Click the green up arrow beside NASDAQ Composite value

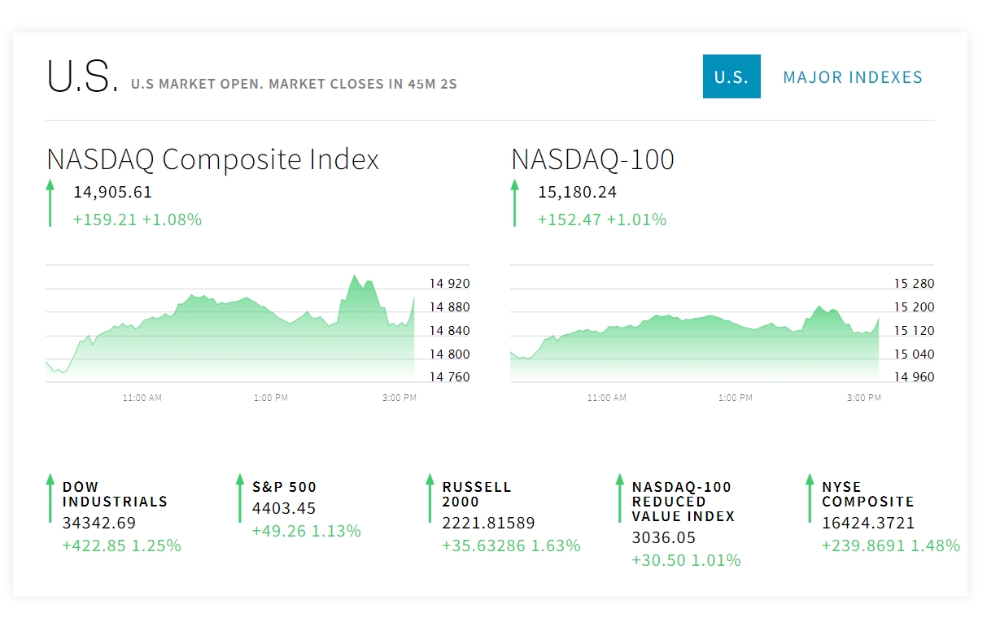point(50,203)
